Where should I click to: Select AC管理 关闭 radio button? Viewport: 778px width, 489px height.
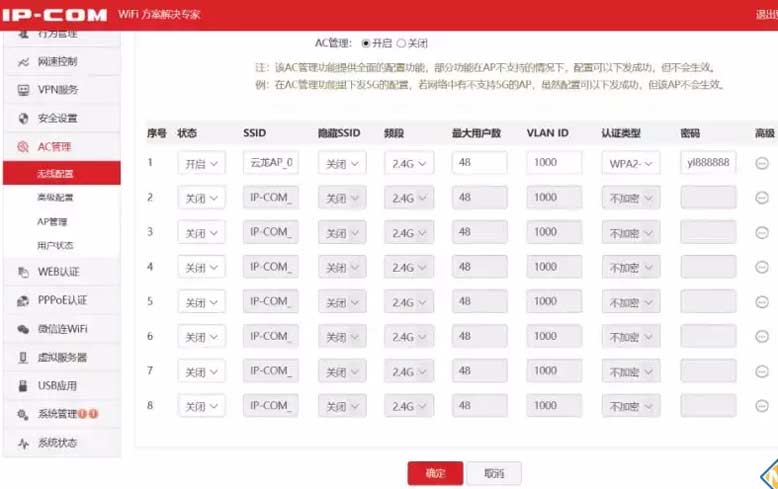pos(401,44)
